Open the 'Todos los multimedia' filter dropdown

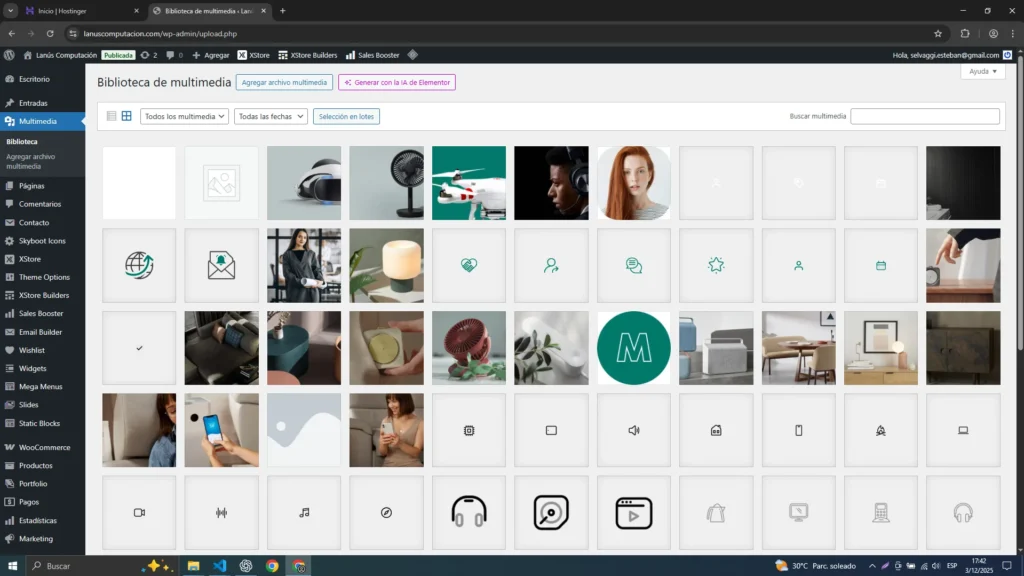click(x=184, y=116)
